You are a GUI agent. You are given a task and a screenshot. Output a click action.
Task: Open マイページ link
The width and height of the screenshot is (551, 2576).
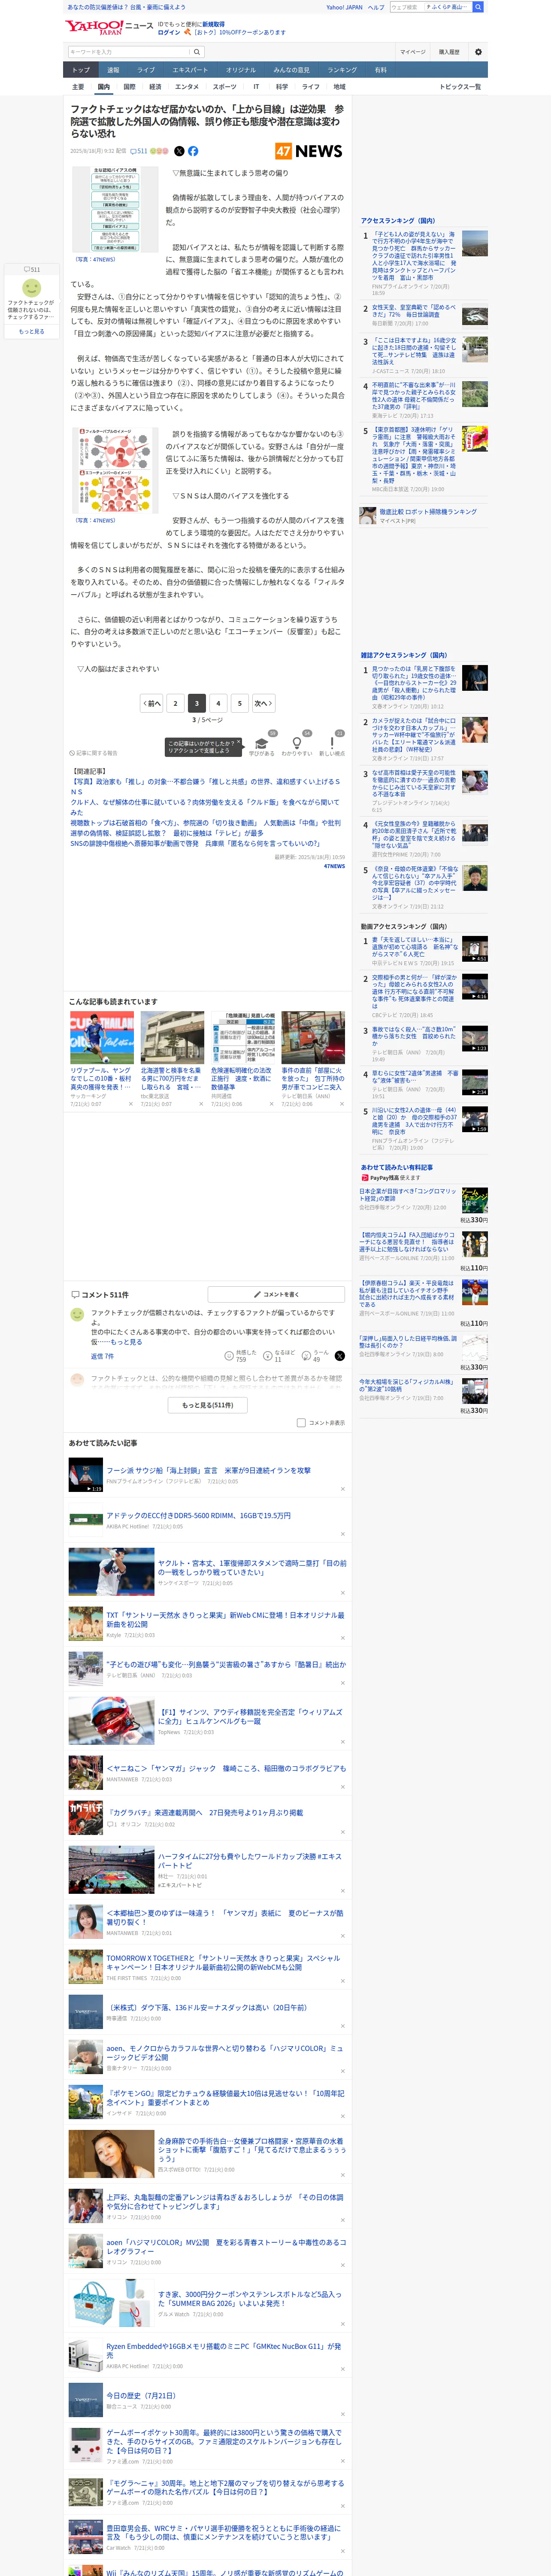pos(412,52)
